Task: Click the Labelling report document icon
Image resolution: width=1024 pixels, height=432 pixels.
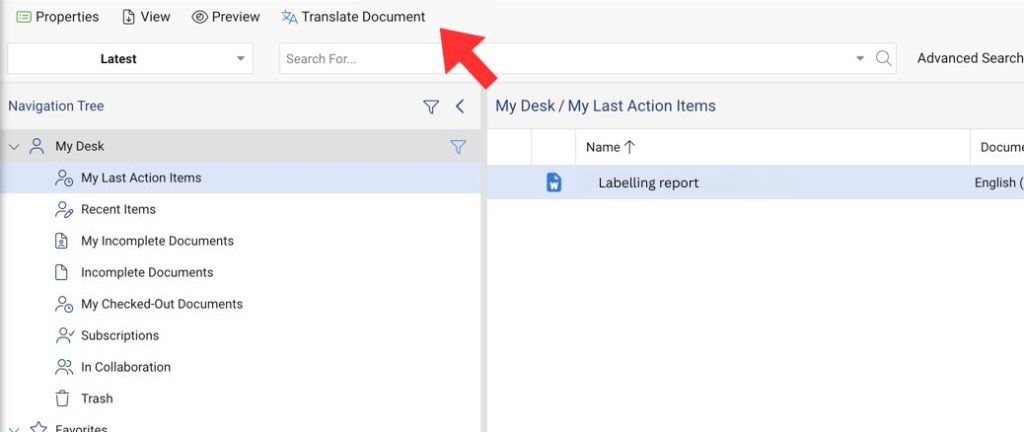Action: [x=554, y=183]
